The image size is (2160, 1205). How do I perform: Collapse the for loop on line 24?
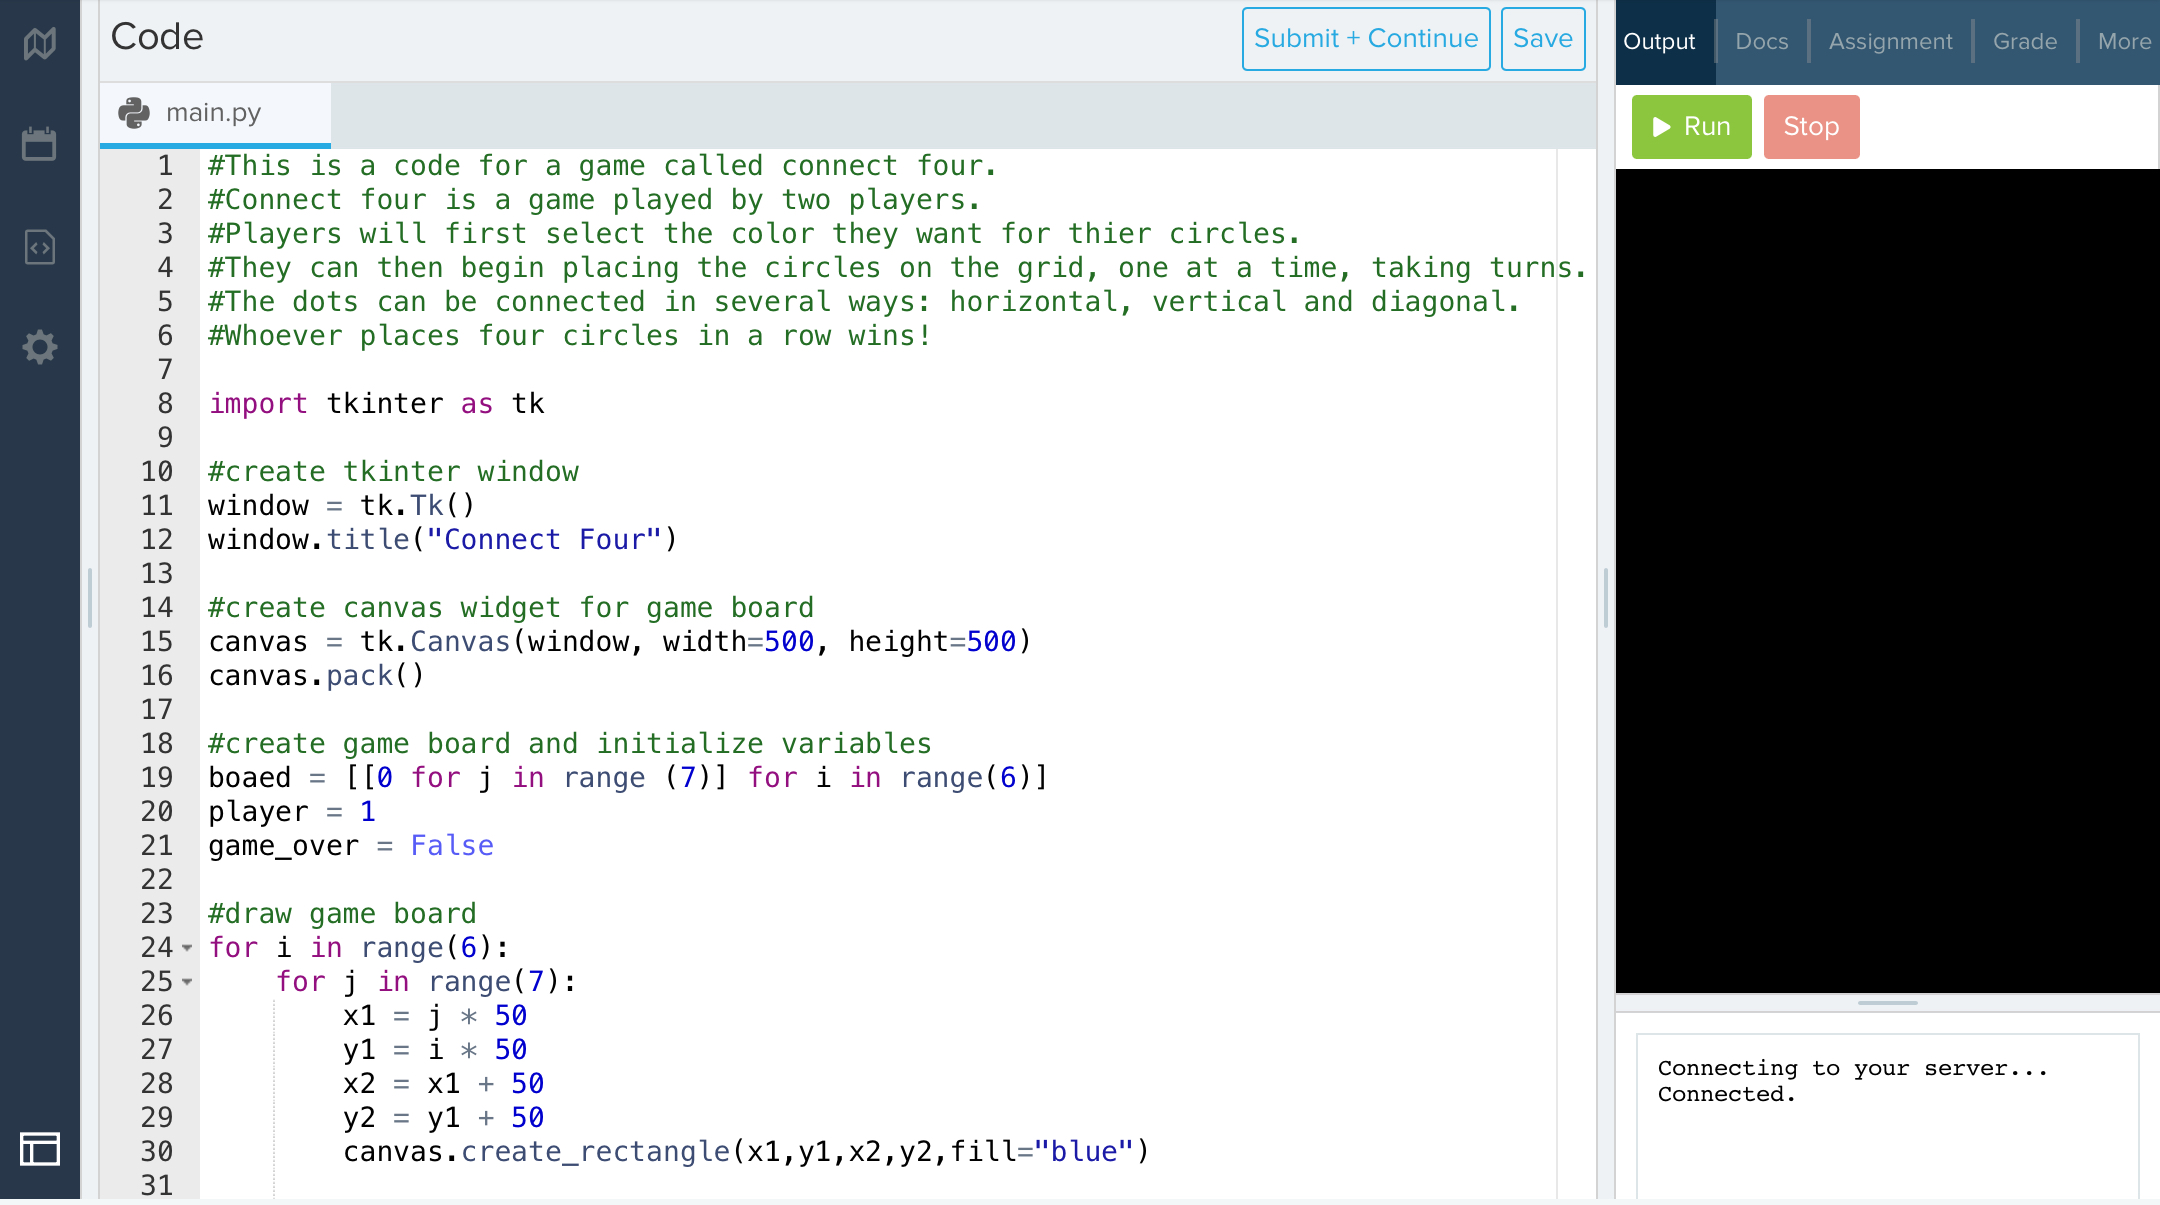click(x=187, y=948)
